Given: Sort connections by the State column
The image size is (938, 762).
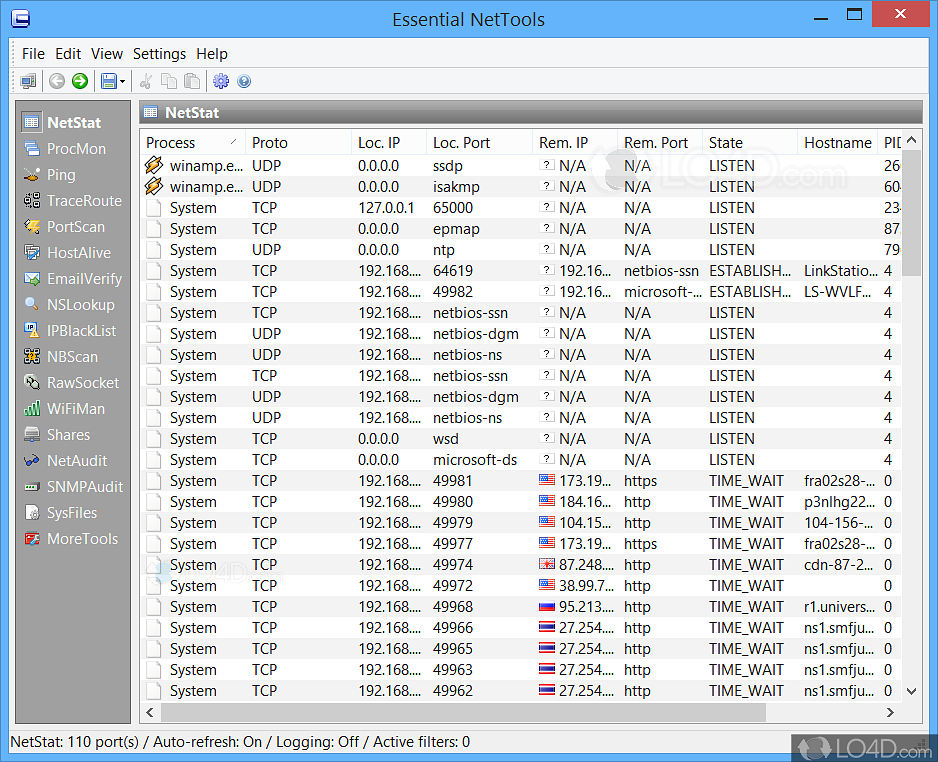Looking at the screenshot, I should click(725, 142).
